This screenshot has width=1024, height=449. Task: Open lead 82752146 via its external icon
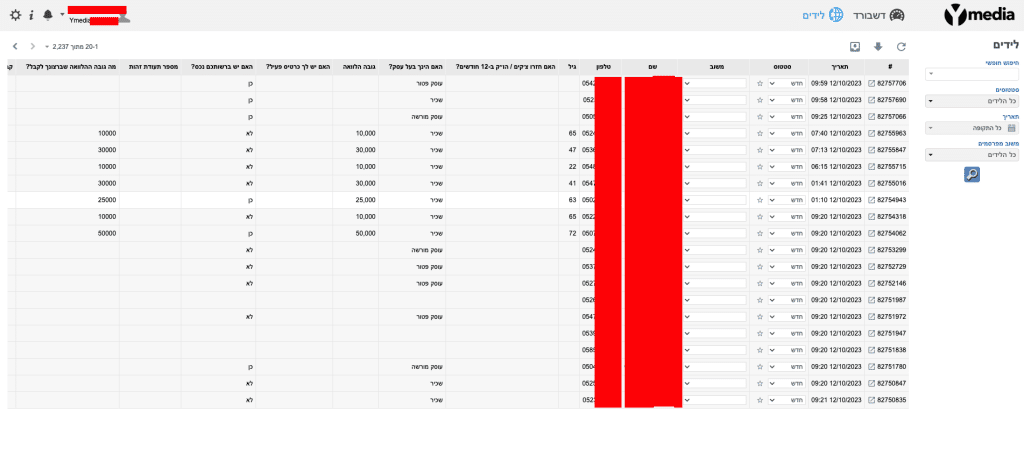(x=871, y=283)
